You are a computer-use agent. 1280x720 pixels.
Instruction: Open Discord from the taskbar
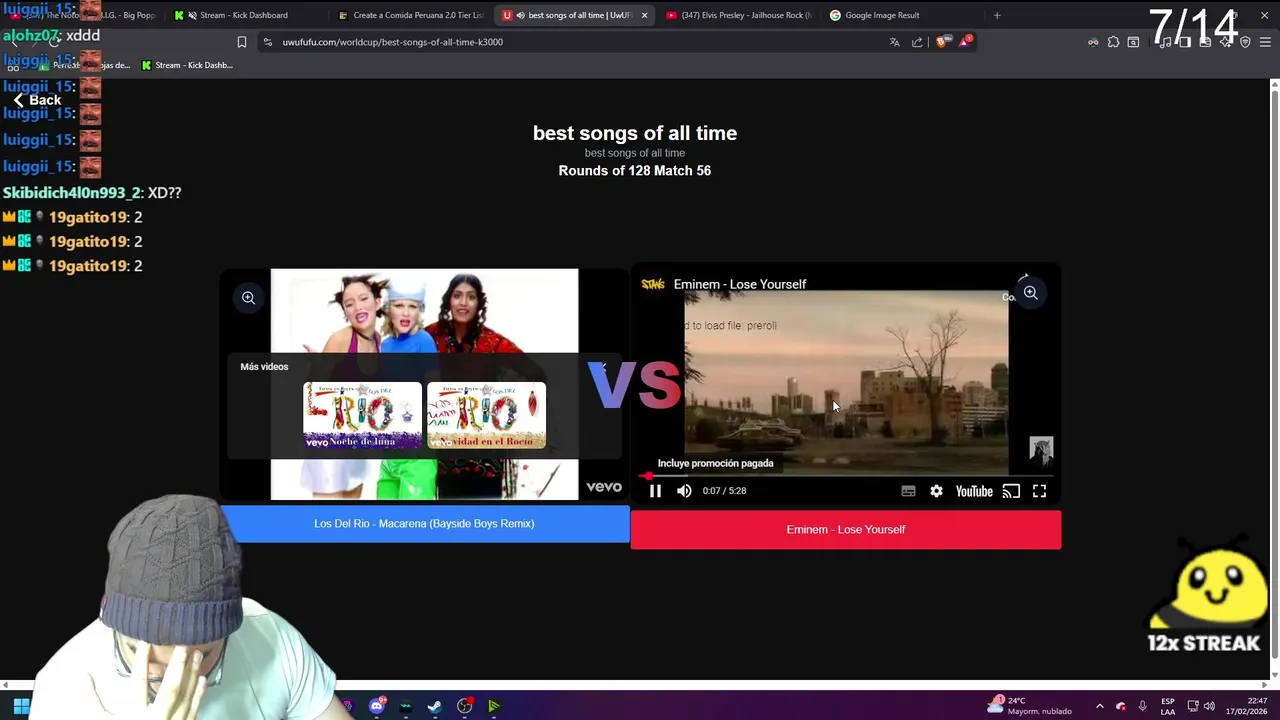(x=377, y=706)
